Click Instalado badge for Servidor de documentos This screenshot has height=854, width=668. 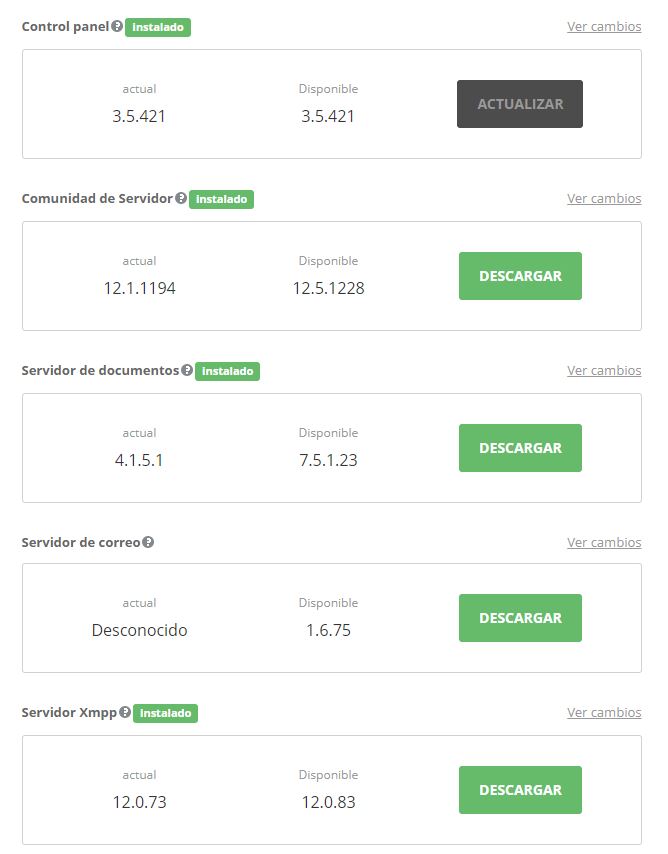tap(227, 371)
